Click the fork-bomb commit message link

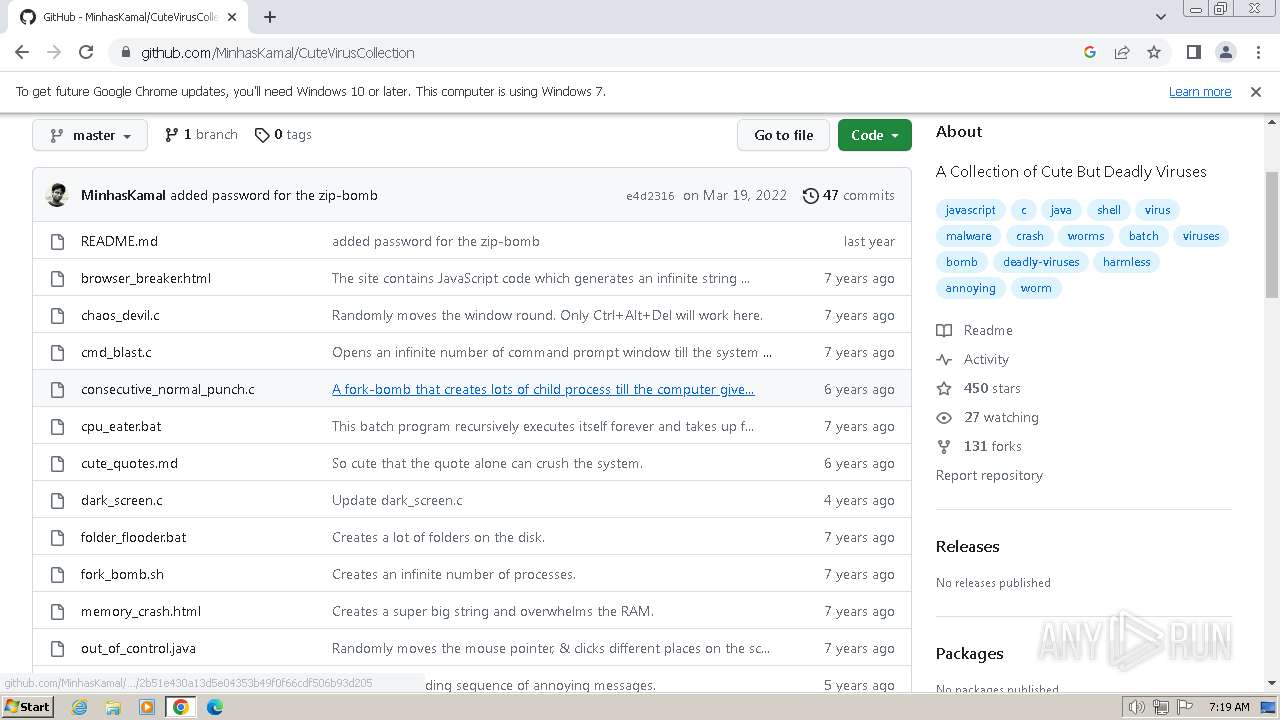pyautogui.click(x=543, y=389)
